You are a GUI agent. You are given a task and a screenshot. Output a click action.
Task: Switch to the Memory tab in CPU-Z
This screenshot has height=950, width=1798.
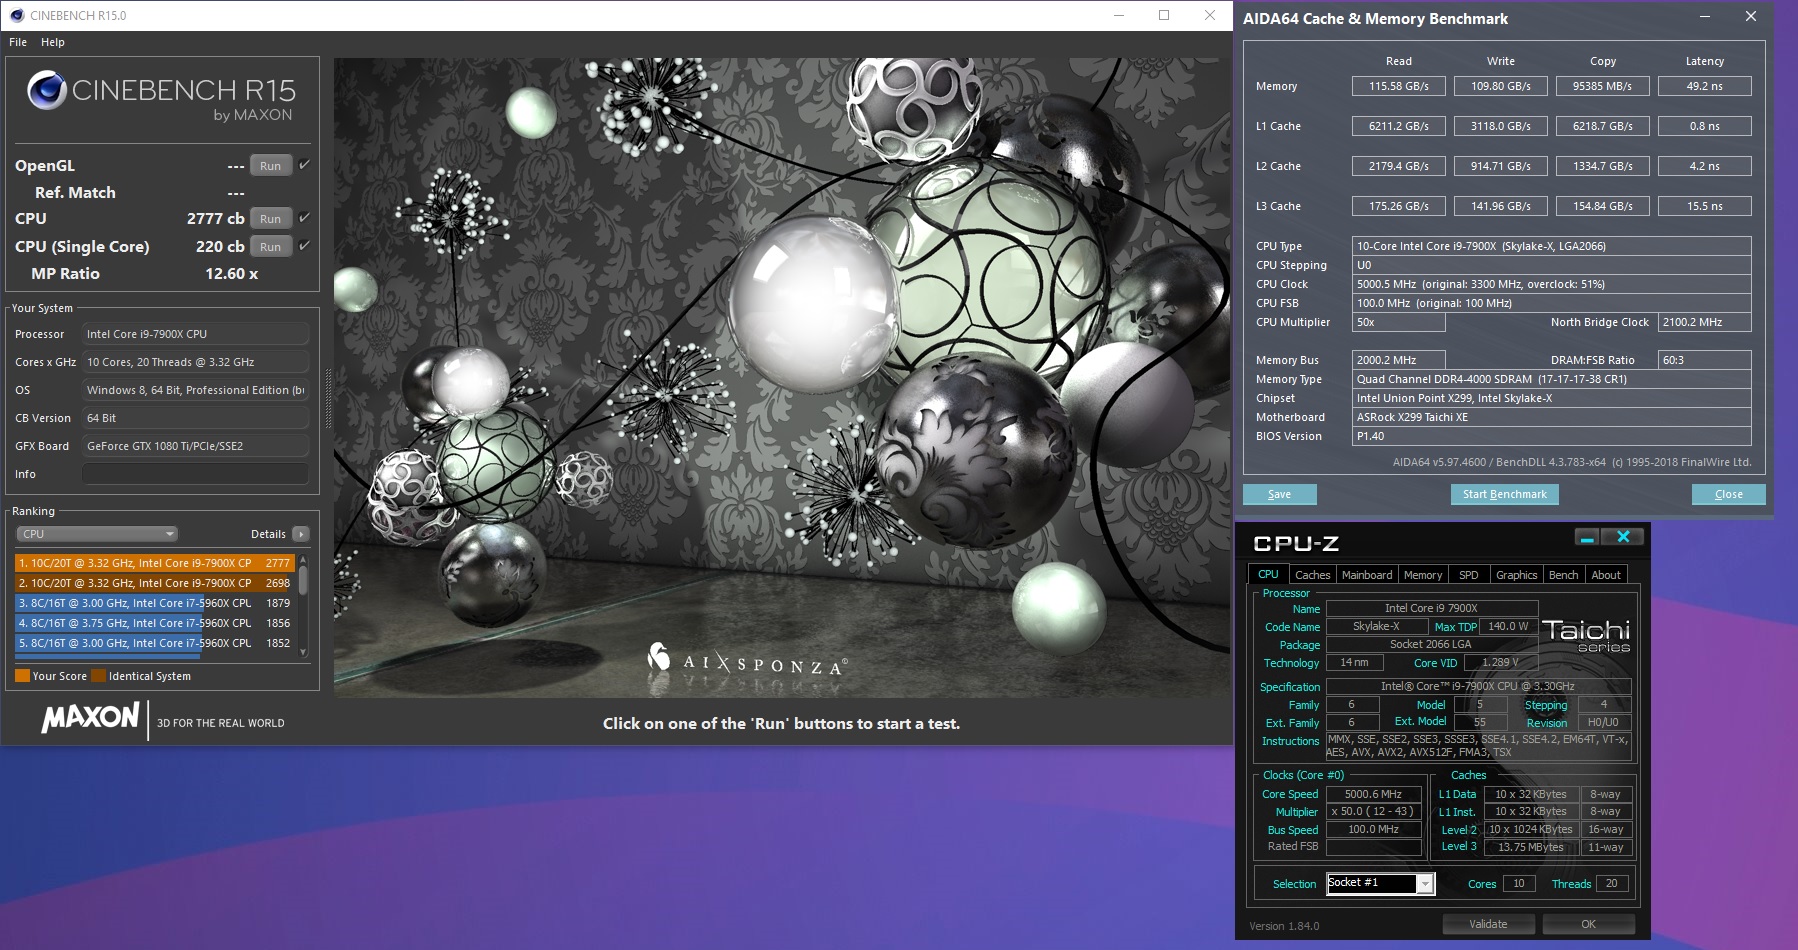tap(1423, 575)
